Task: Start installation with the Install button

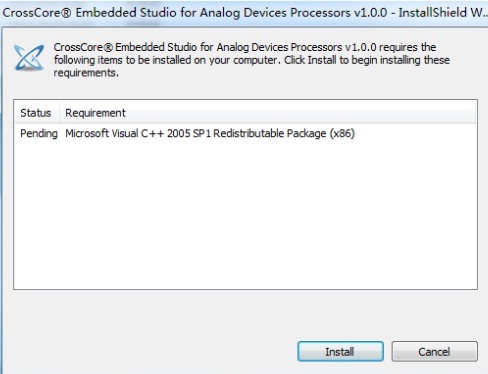Action: click(340, 351)
